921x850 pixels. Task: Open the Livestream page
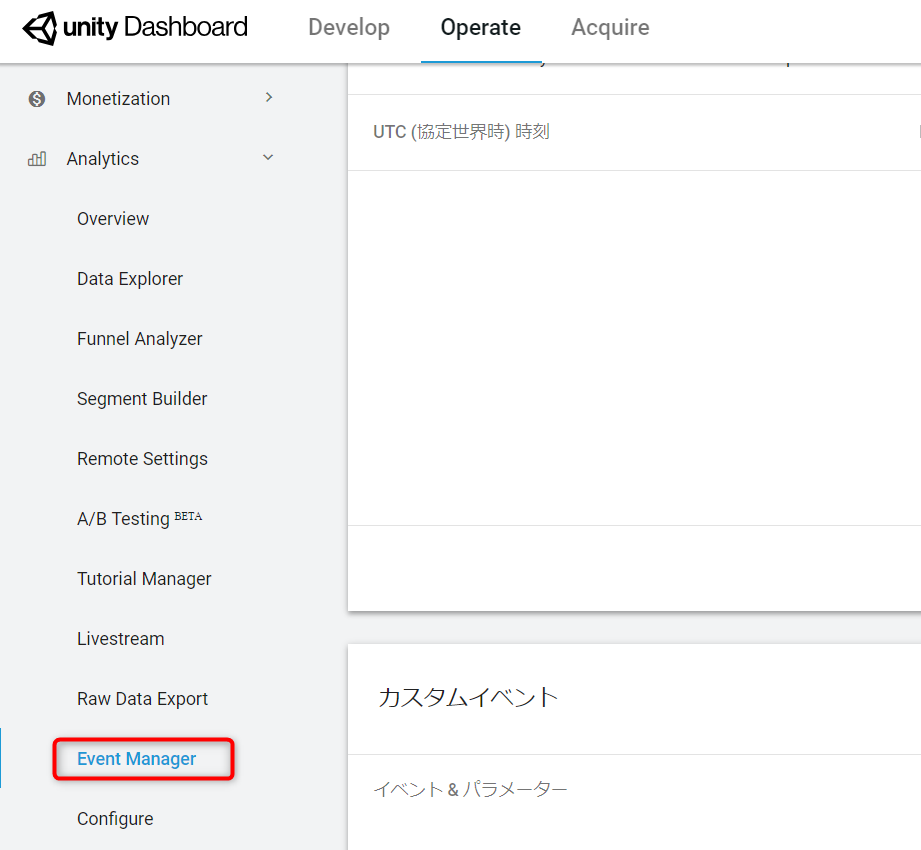(x=120, y=639)
